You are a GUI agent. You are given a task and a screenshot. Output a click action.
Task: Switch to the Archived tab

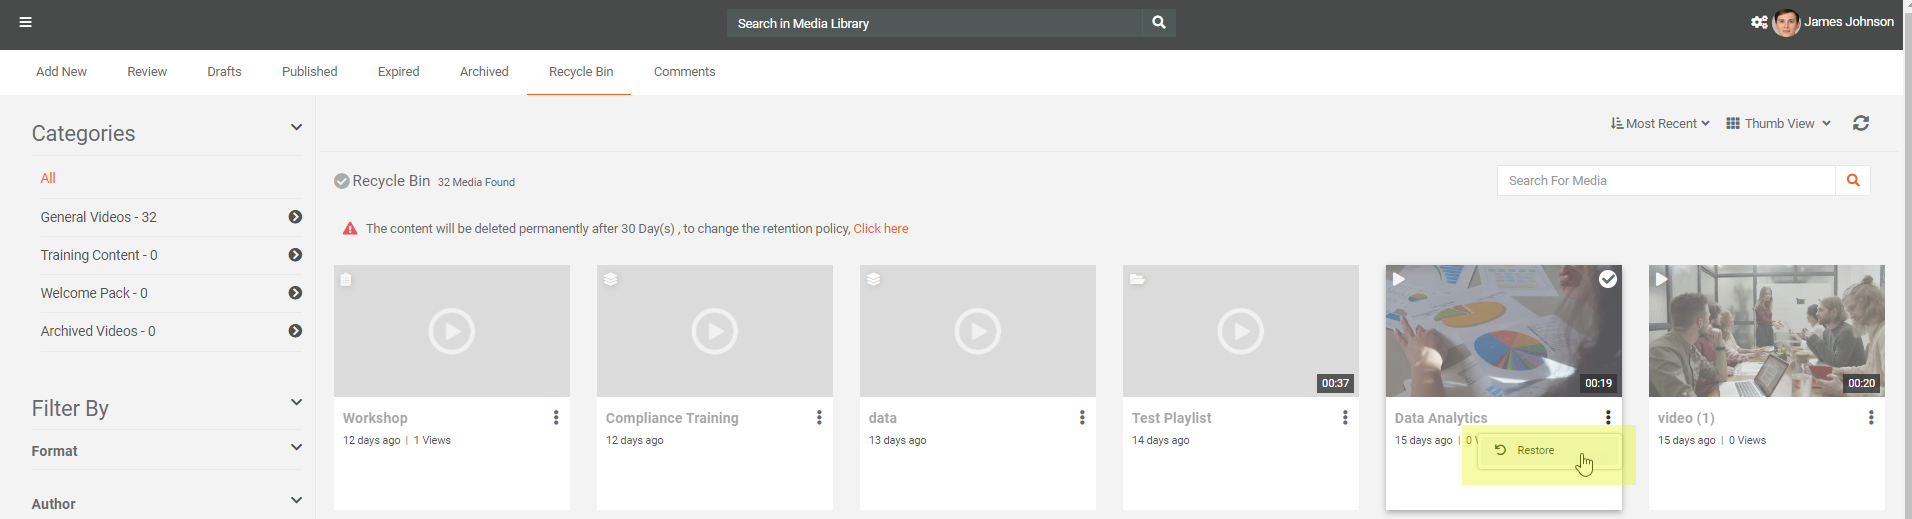(484, 72)
